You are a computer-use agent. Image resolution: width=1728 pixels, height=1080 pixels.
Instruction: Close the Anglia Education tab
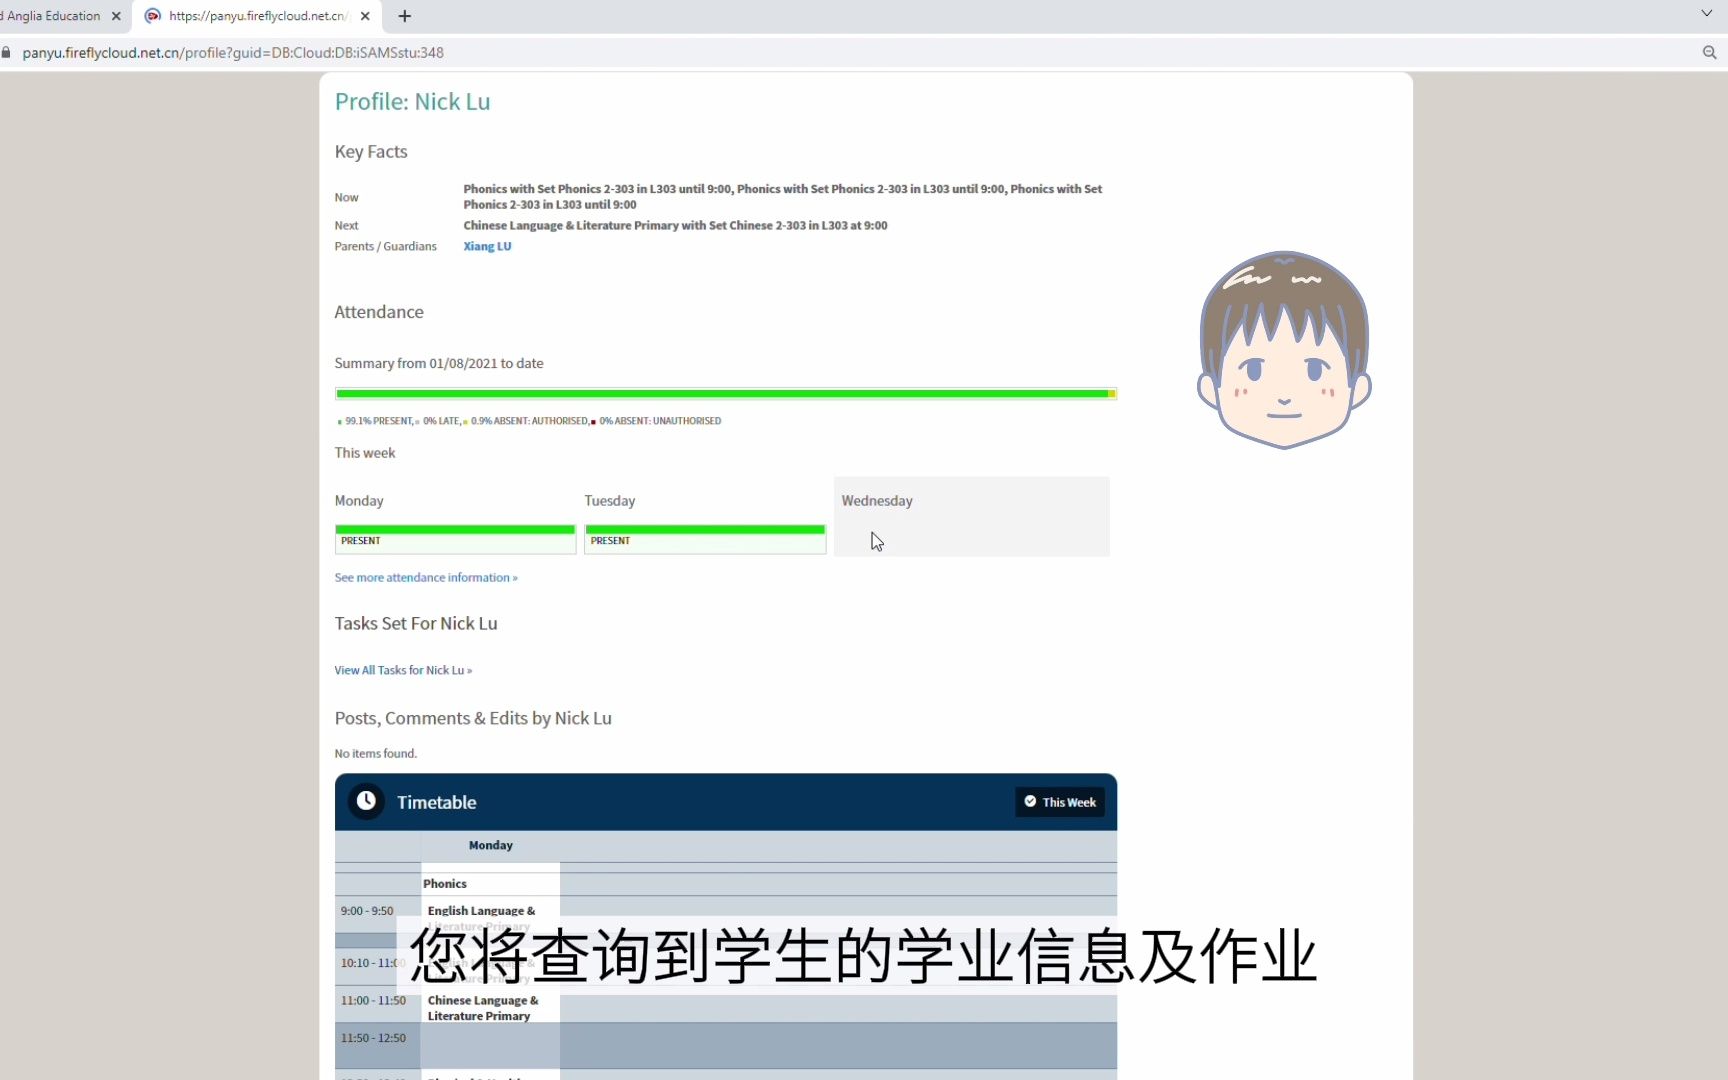click(x=116, y=16)
